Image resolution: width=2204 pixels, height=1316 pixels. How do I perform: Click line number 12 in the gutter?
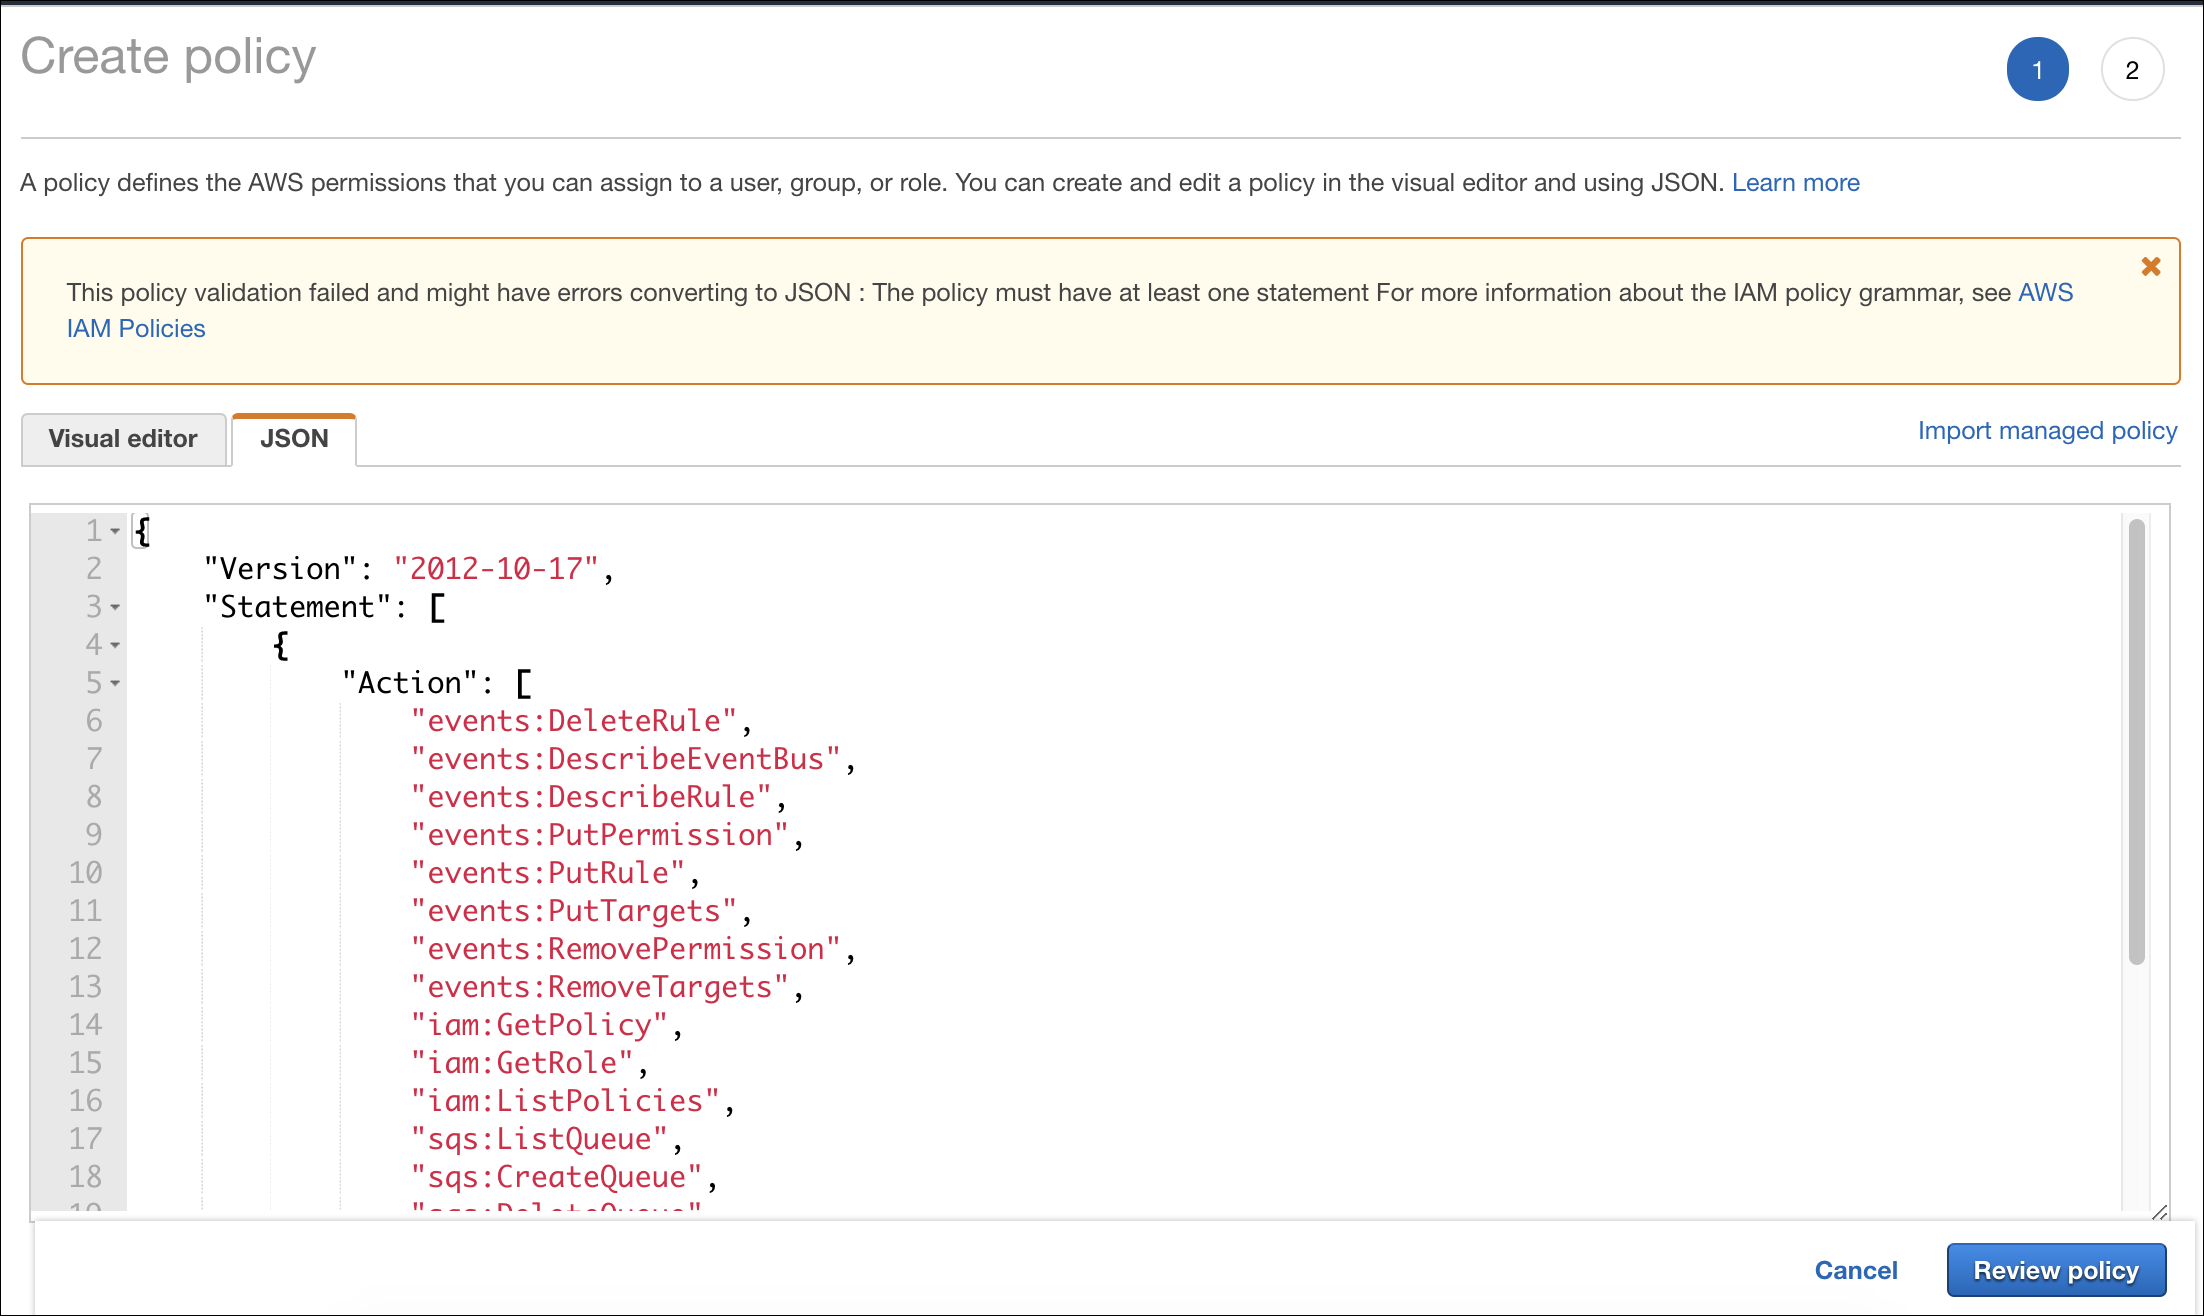(86, 949)
